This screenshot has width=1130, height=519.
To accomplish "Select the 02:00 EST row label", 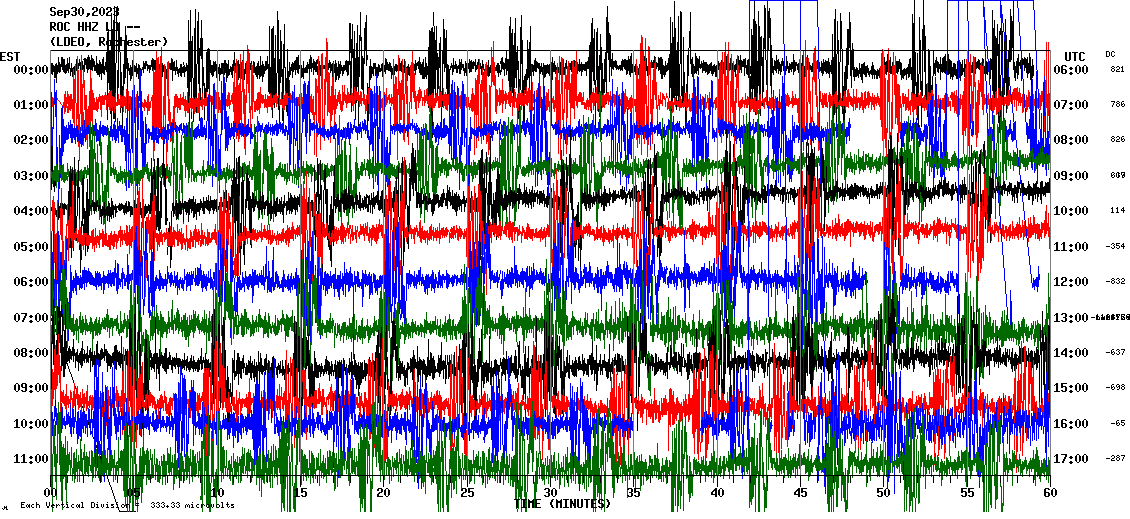I will (31, 141).
